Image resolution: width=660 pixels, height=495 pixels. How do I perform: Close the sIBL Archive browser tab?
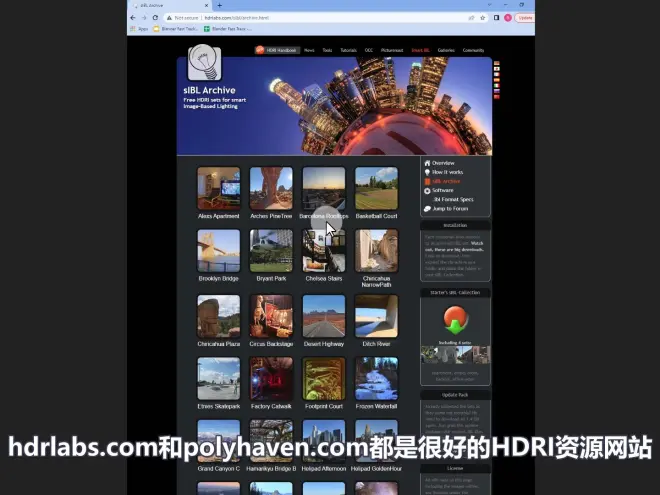(x=206, y=5)
